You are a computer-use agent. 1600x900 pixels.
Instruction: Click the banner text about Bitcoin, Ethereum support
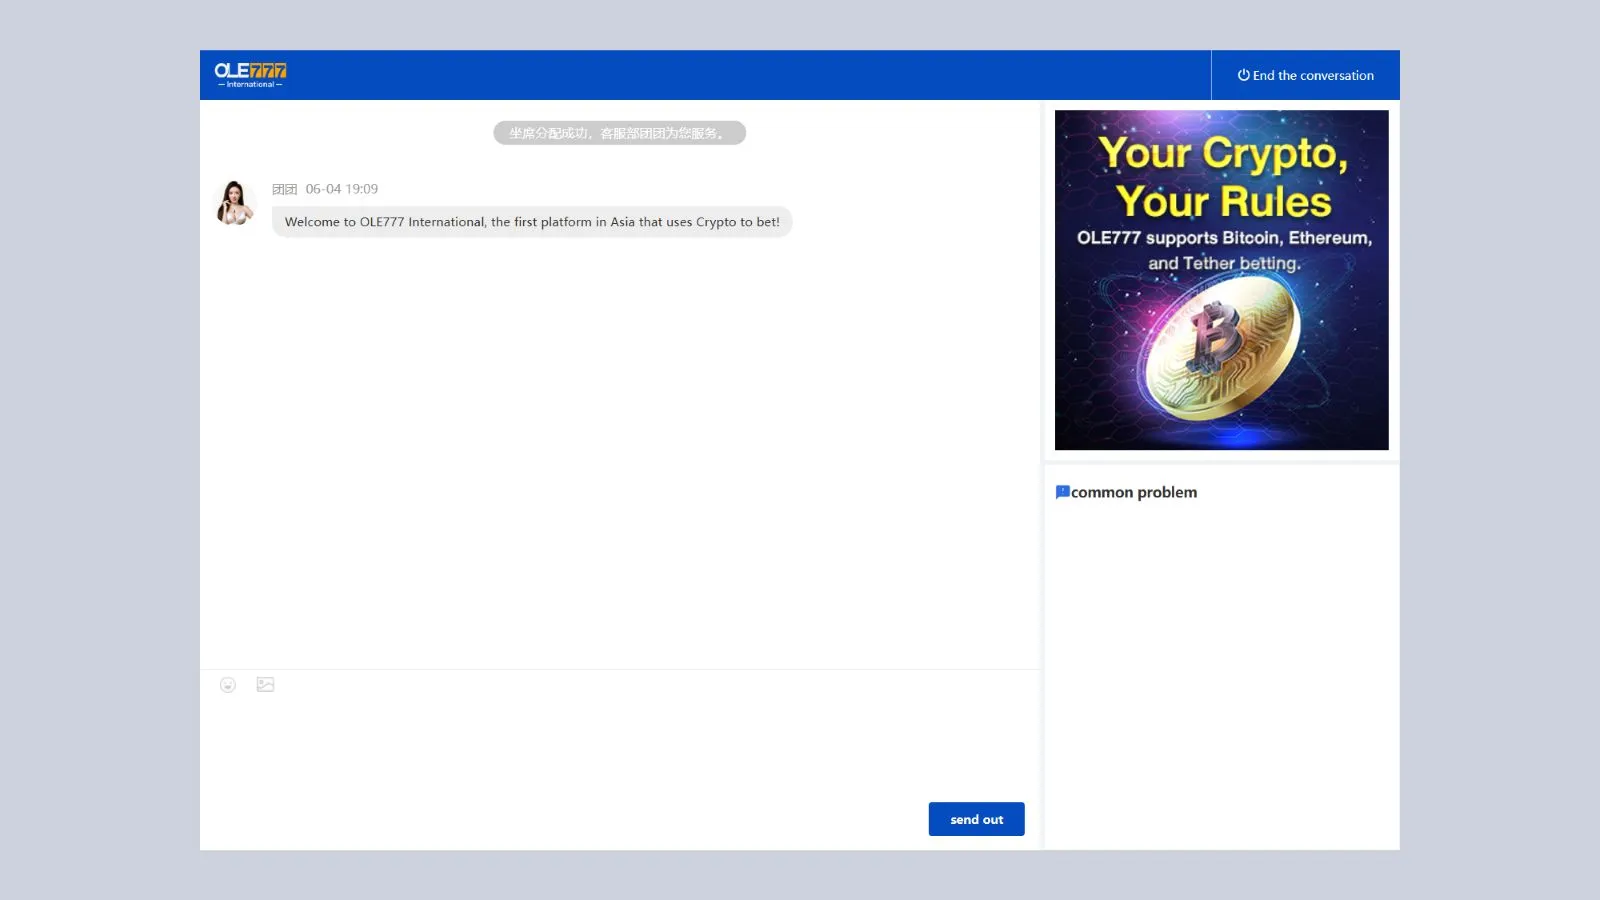pos(1223,250)
